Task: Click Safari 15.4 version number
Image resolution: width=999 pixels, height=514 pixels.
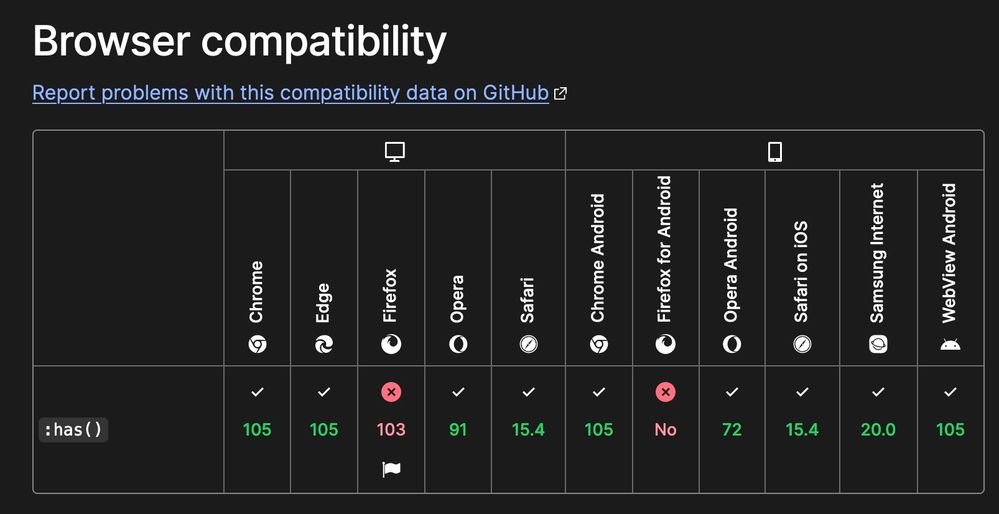Action: pyautogui.click(x=528, y=430)
